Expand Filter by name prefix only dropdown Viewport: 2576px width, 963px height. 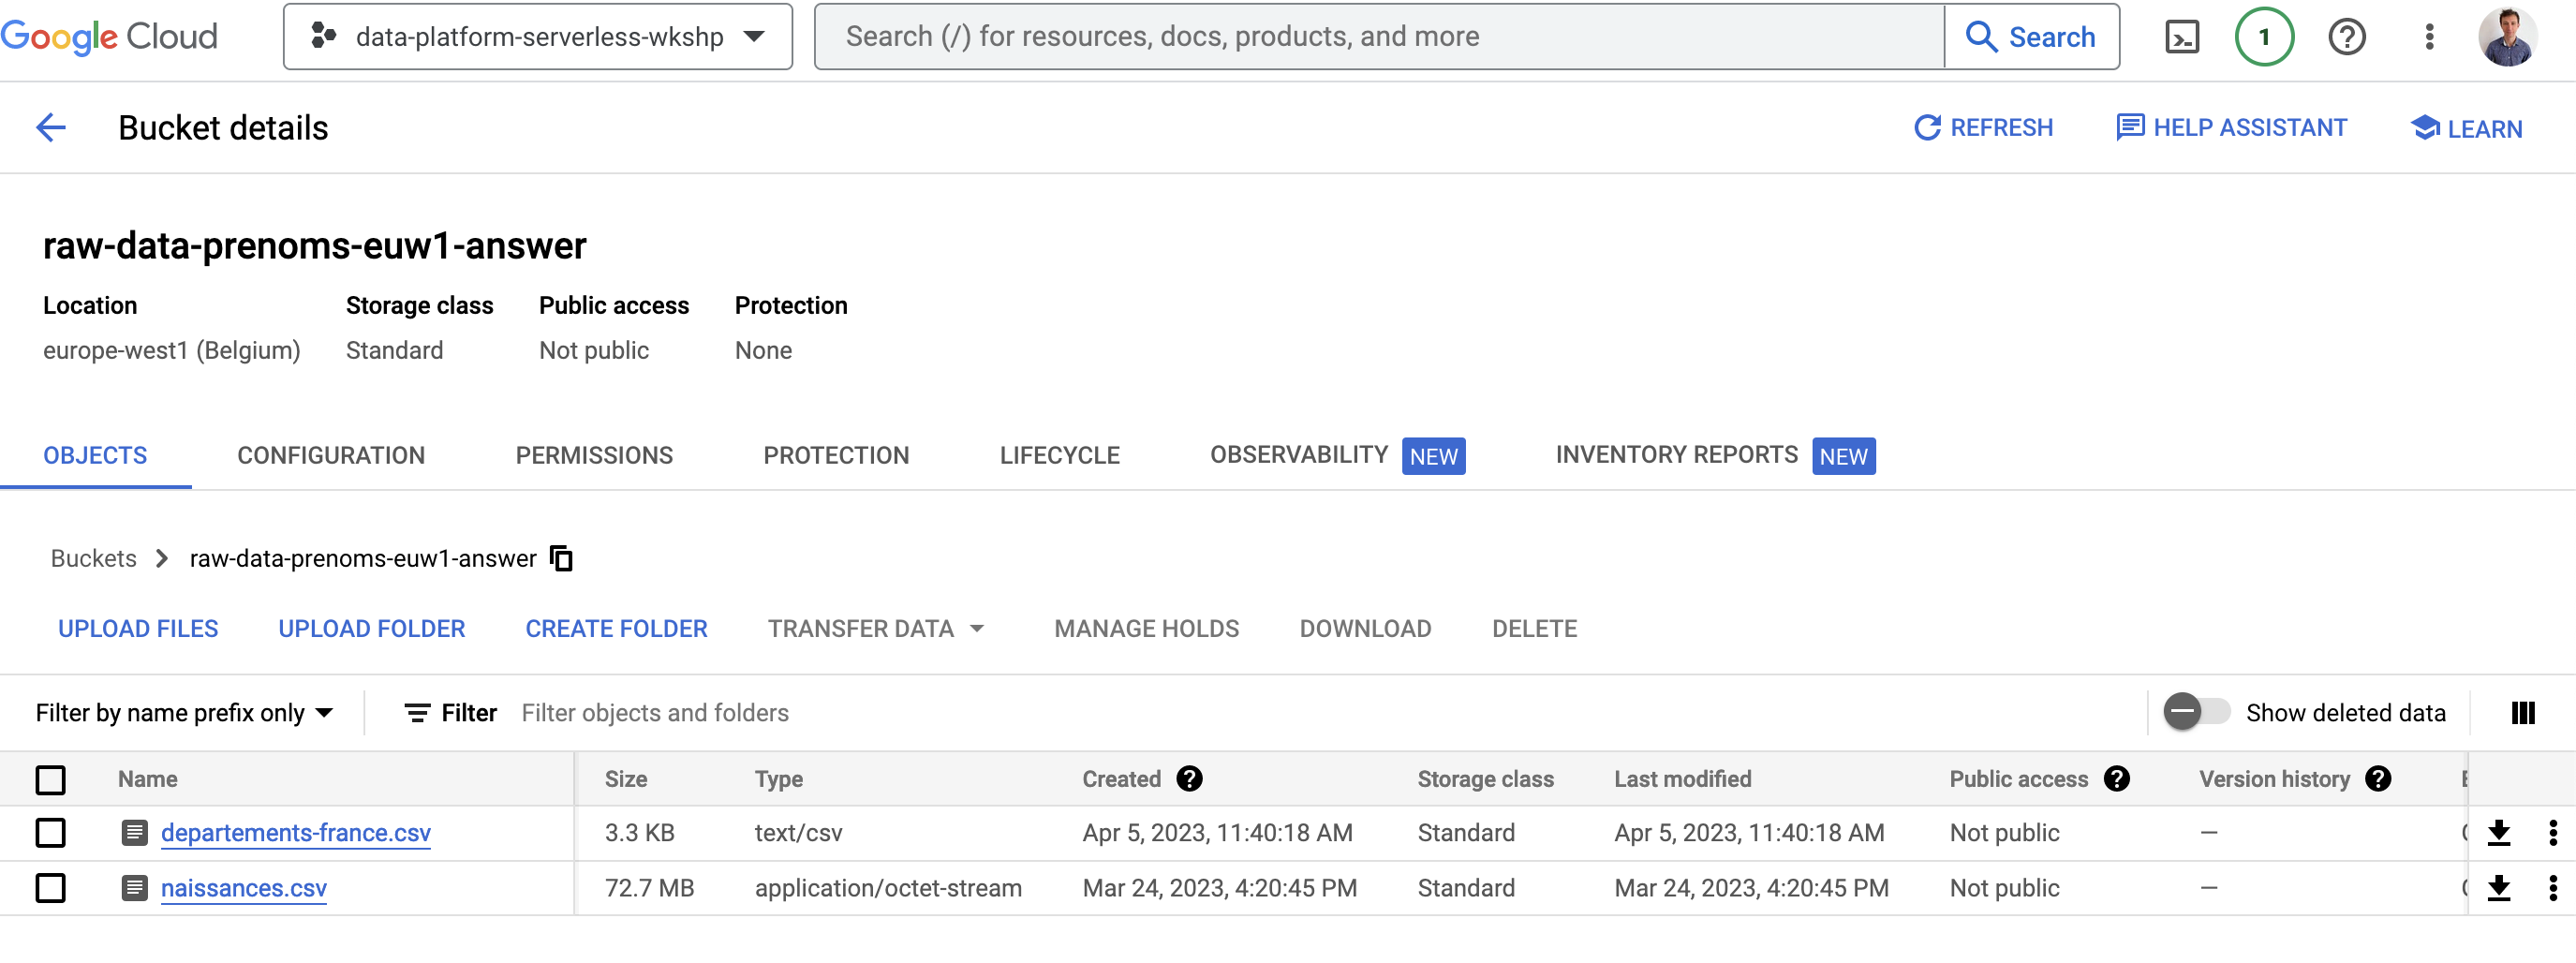[x=184, y=712]
